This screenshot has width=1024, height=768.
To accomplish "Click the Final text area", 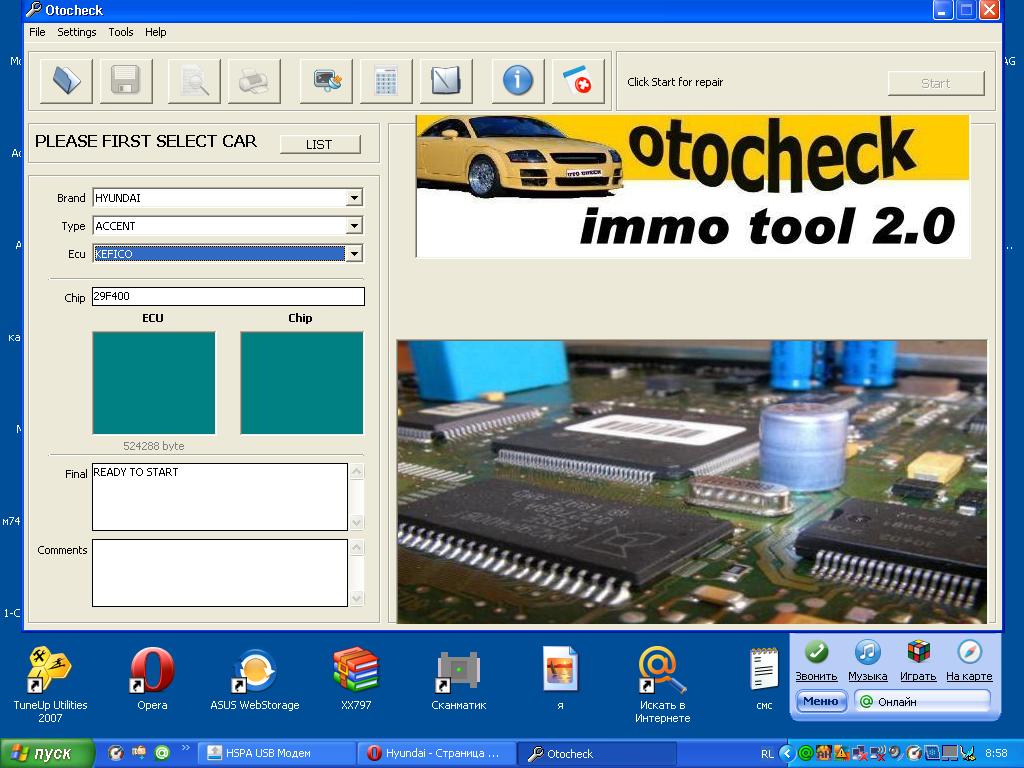I will click(x=219, y=497).
